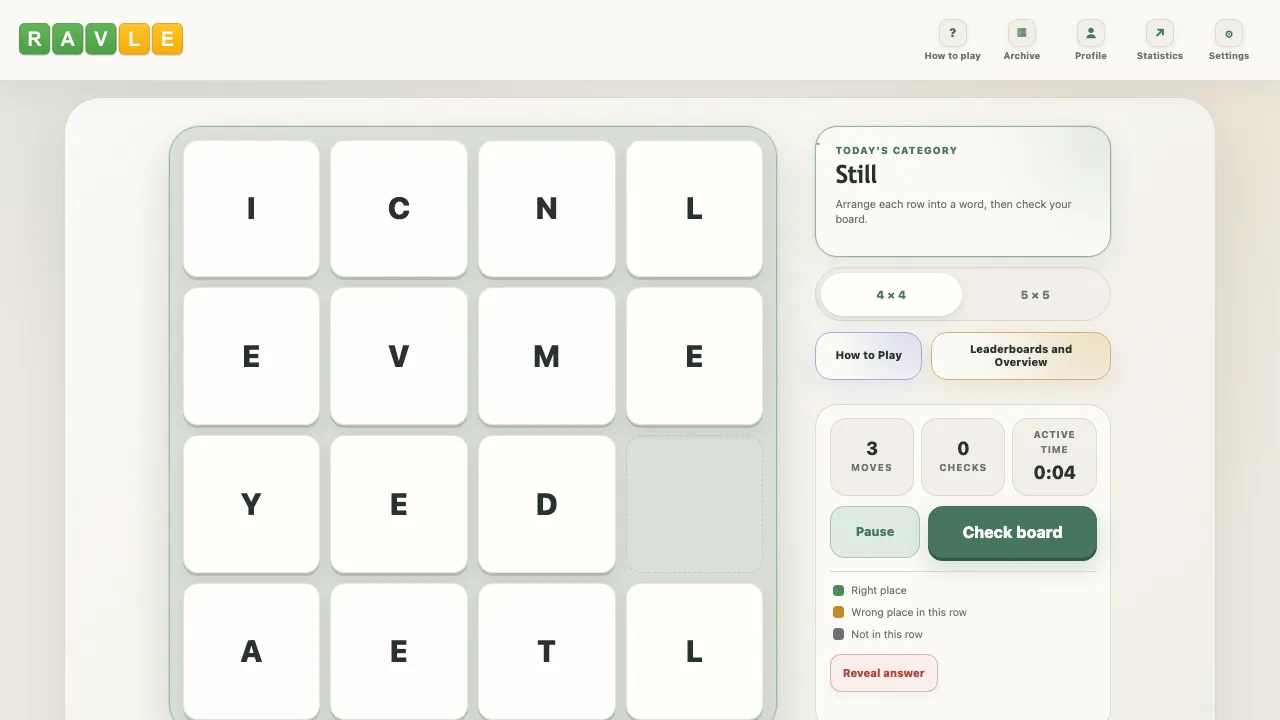Click the "Not in this row" legend text
Image resolution: width=1280 pixels, height=720 pixels.
[887, 635]
